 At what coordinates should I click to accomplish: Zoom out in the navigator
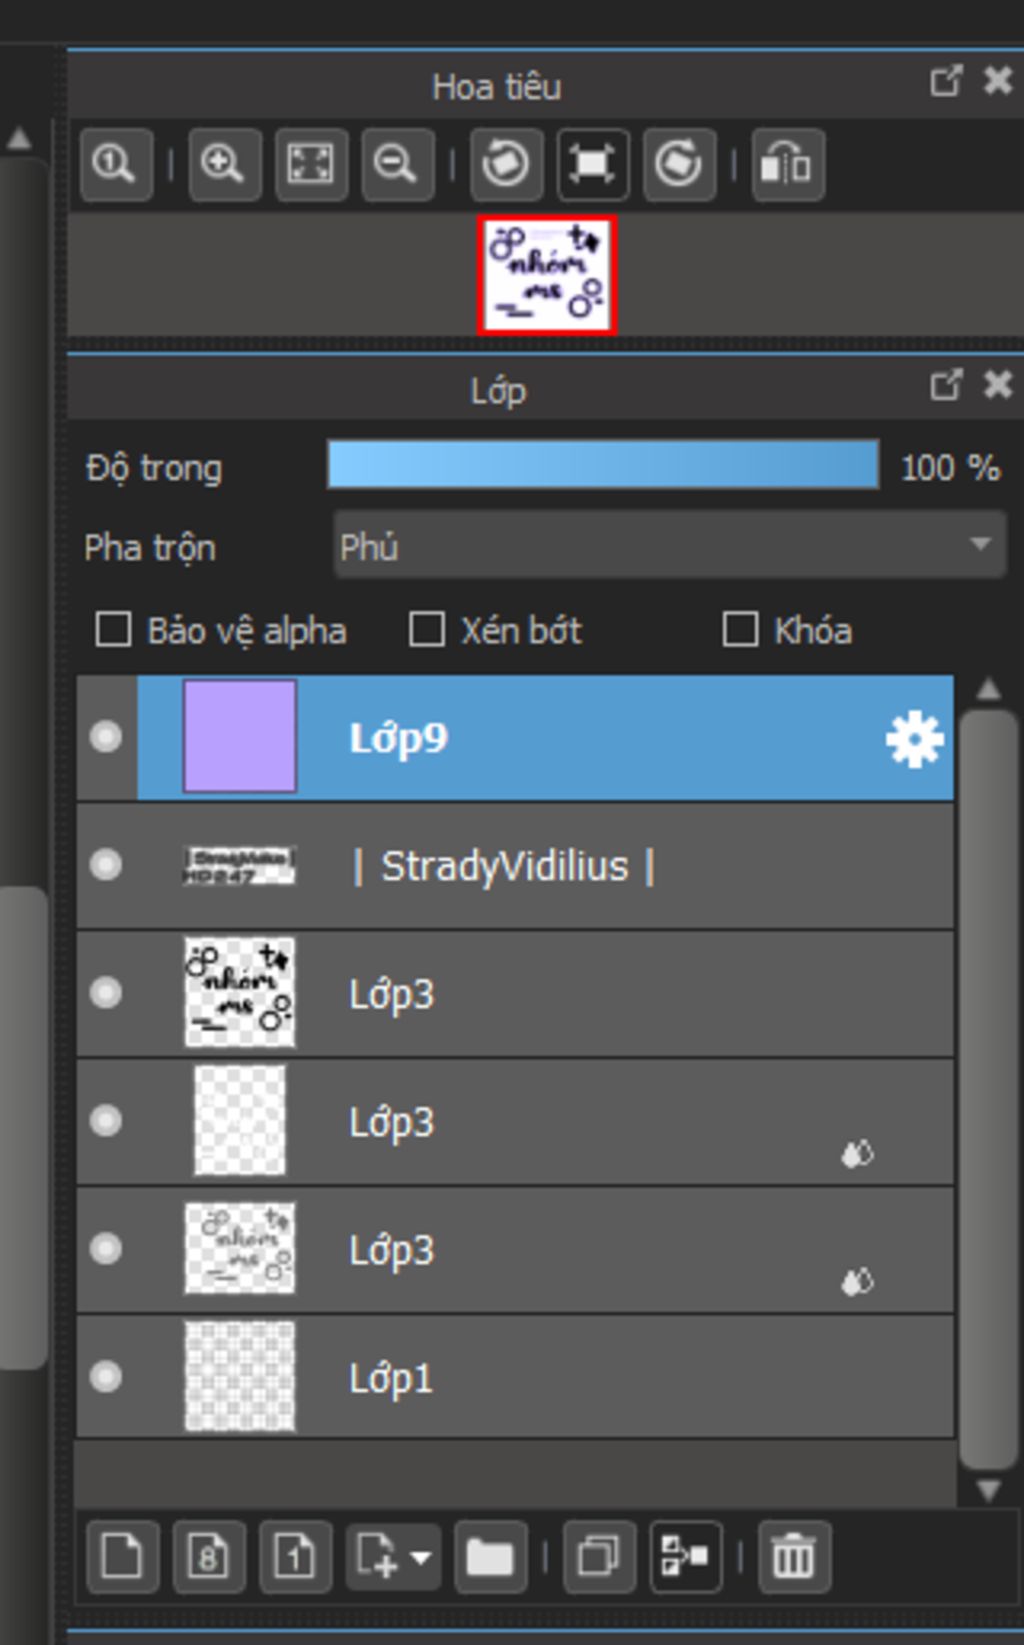pyautogui.click(x=397, y=164)
